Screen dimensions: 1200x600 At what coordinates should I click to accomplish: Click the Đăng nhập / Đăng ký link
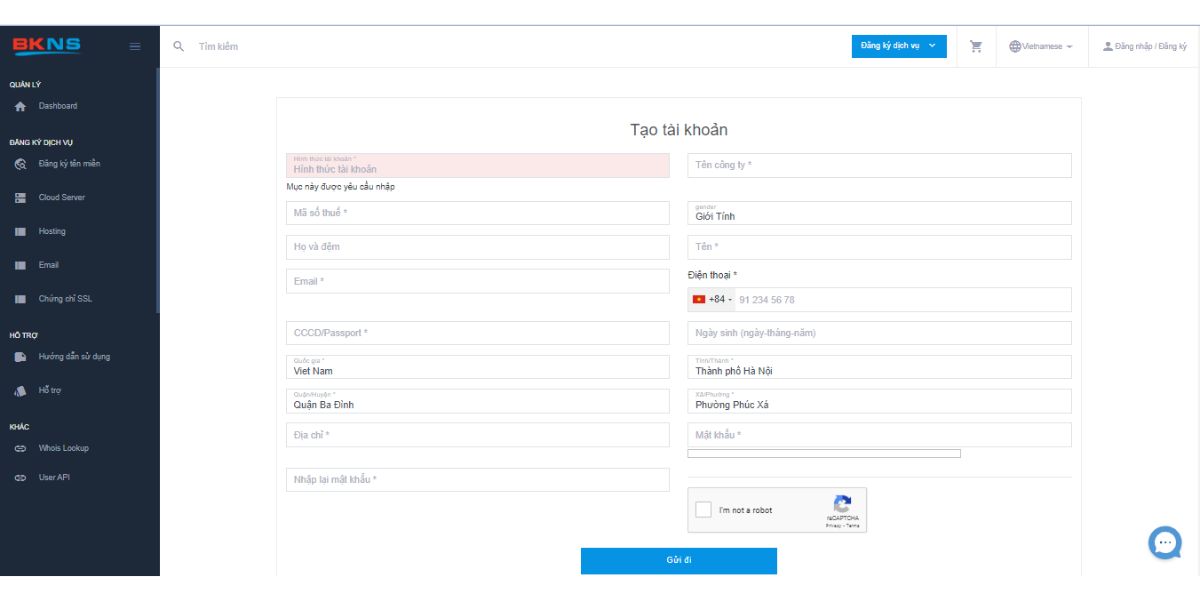pyautogui.click(x=1145, y=47)
